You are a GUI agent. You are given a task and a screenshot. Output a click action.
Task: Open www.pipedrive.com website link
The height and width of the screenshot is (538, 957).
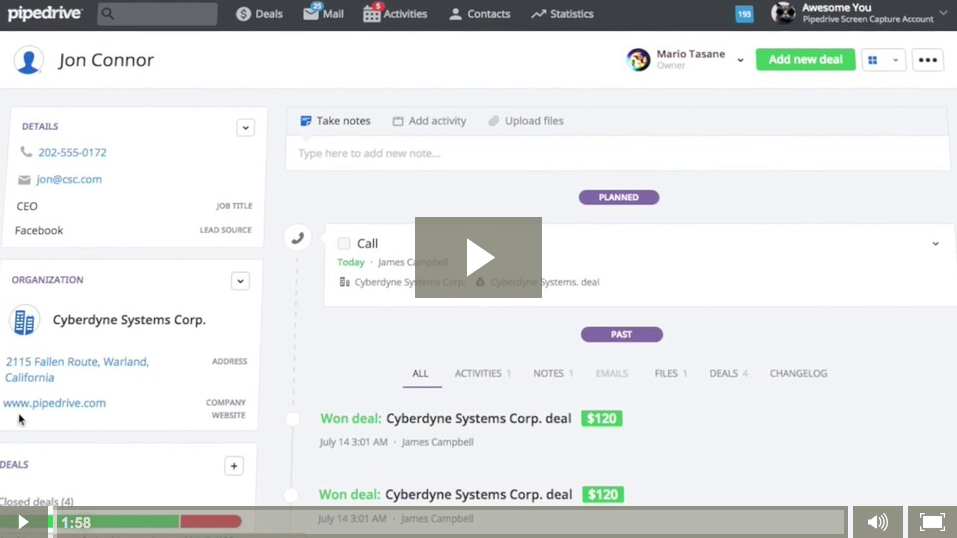54,402
